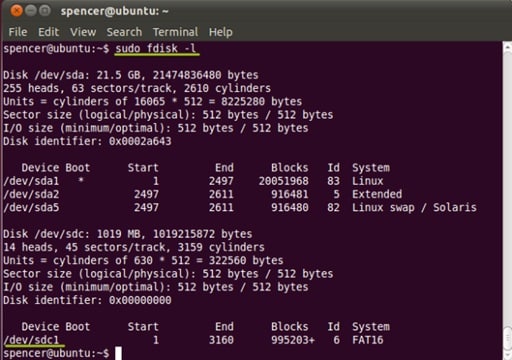Click the 'FAT16' system label
Image resolution: width=512 pixels, height=360 pixels.
368,340
